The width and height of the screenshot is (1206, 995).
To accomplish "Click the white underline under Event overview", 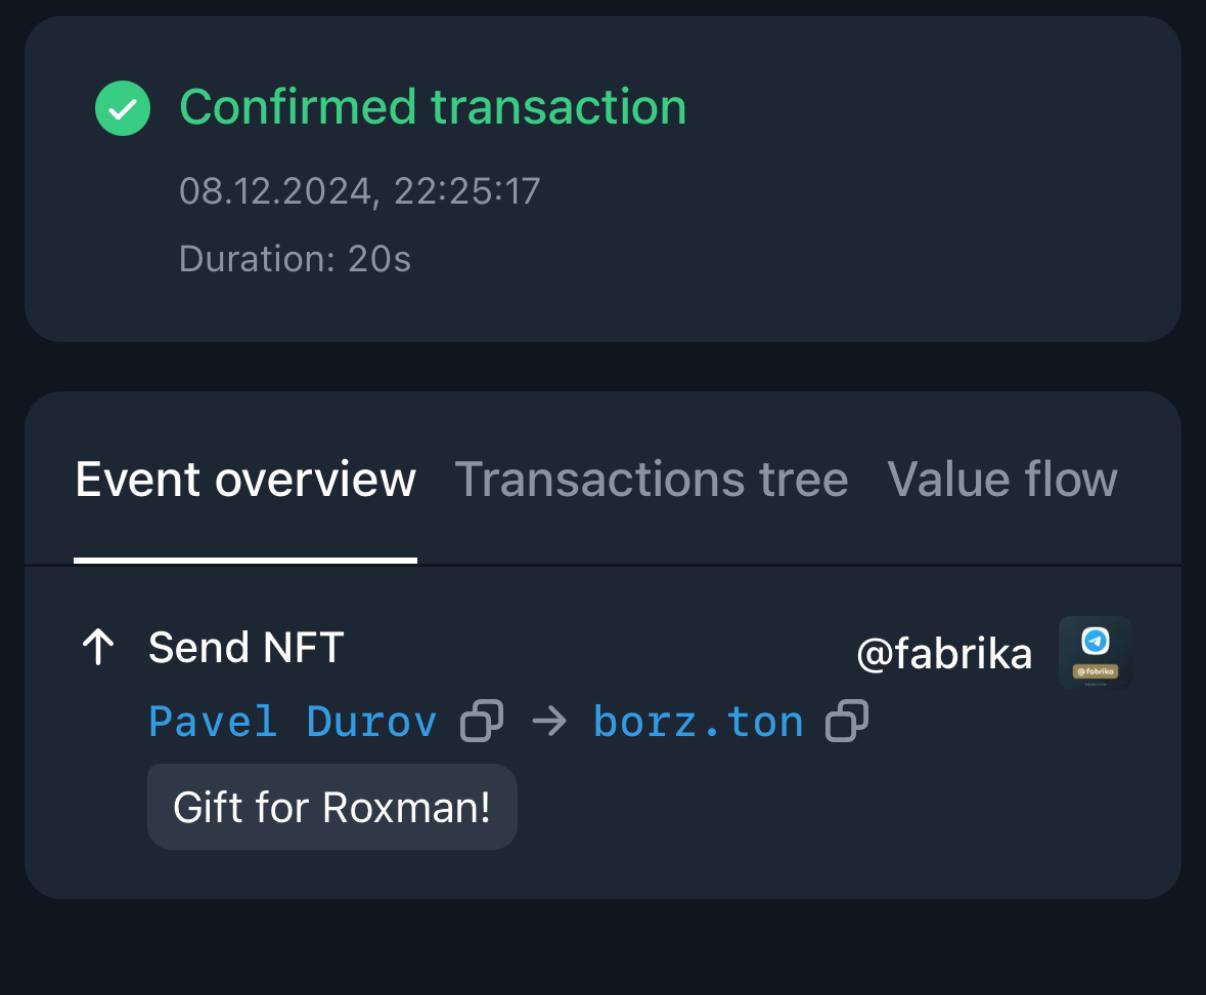I will (x=245, y=561).
